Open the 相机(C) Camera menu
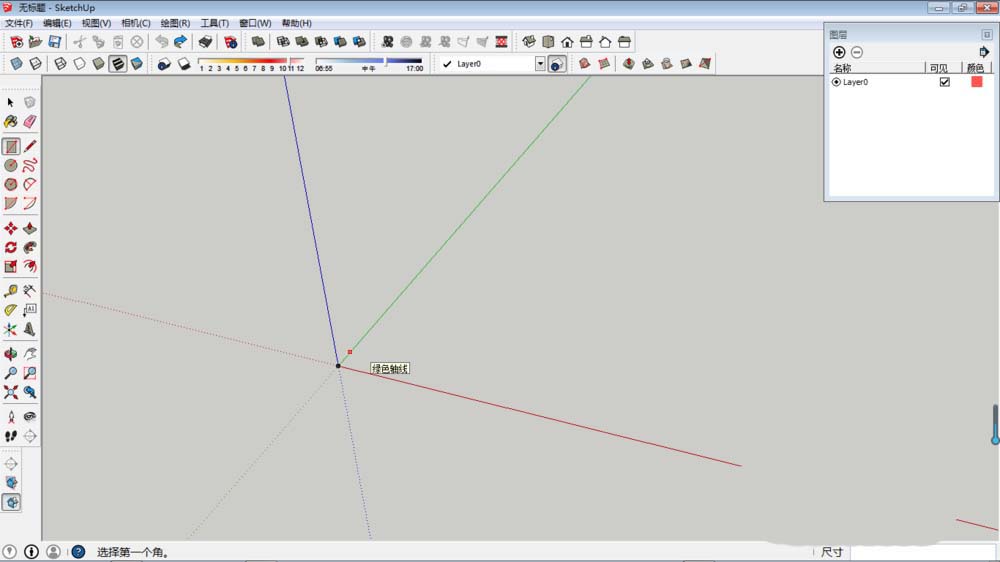This screenshot has height=562, width=1000. (x=136, y=23)
